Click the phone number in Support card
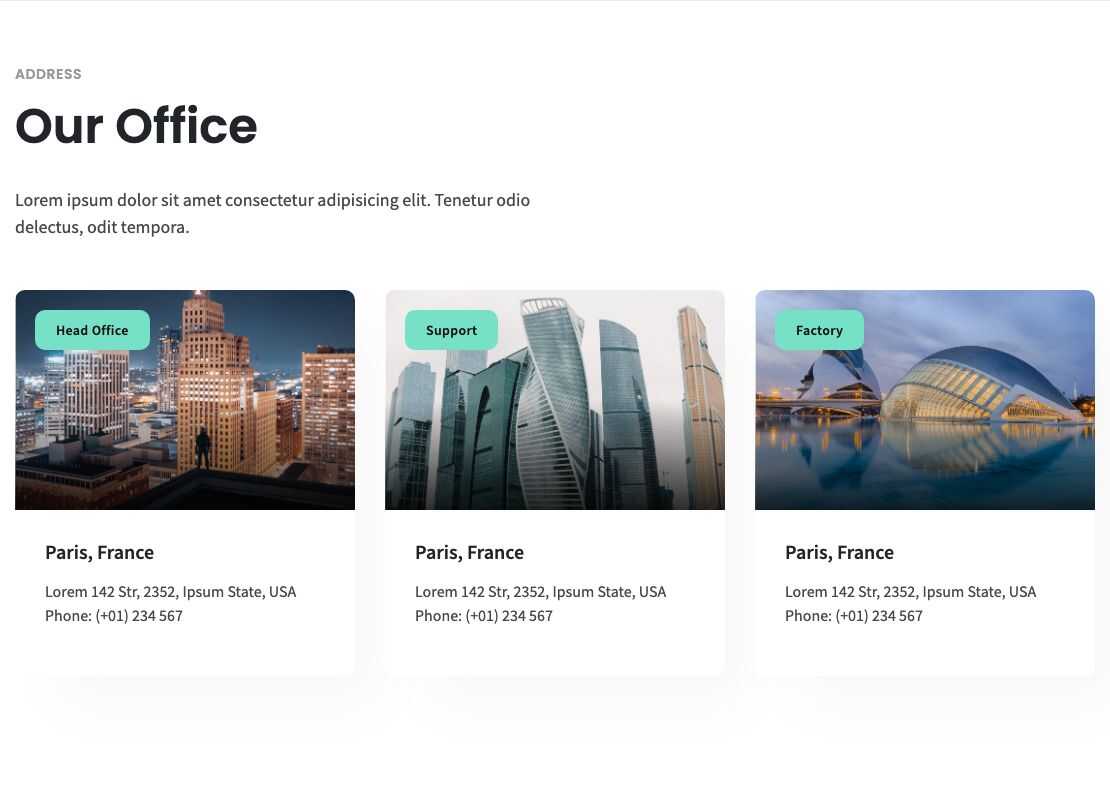 [484, 616]
